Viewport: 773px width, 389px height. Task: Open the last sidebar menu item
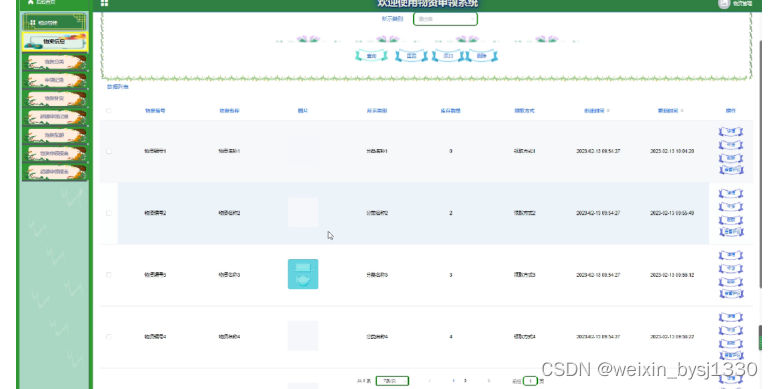click(55, 172)
